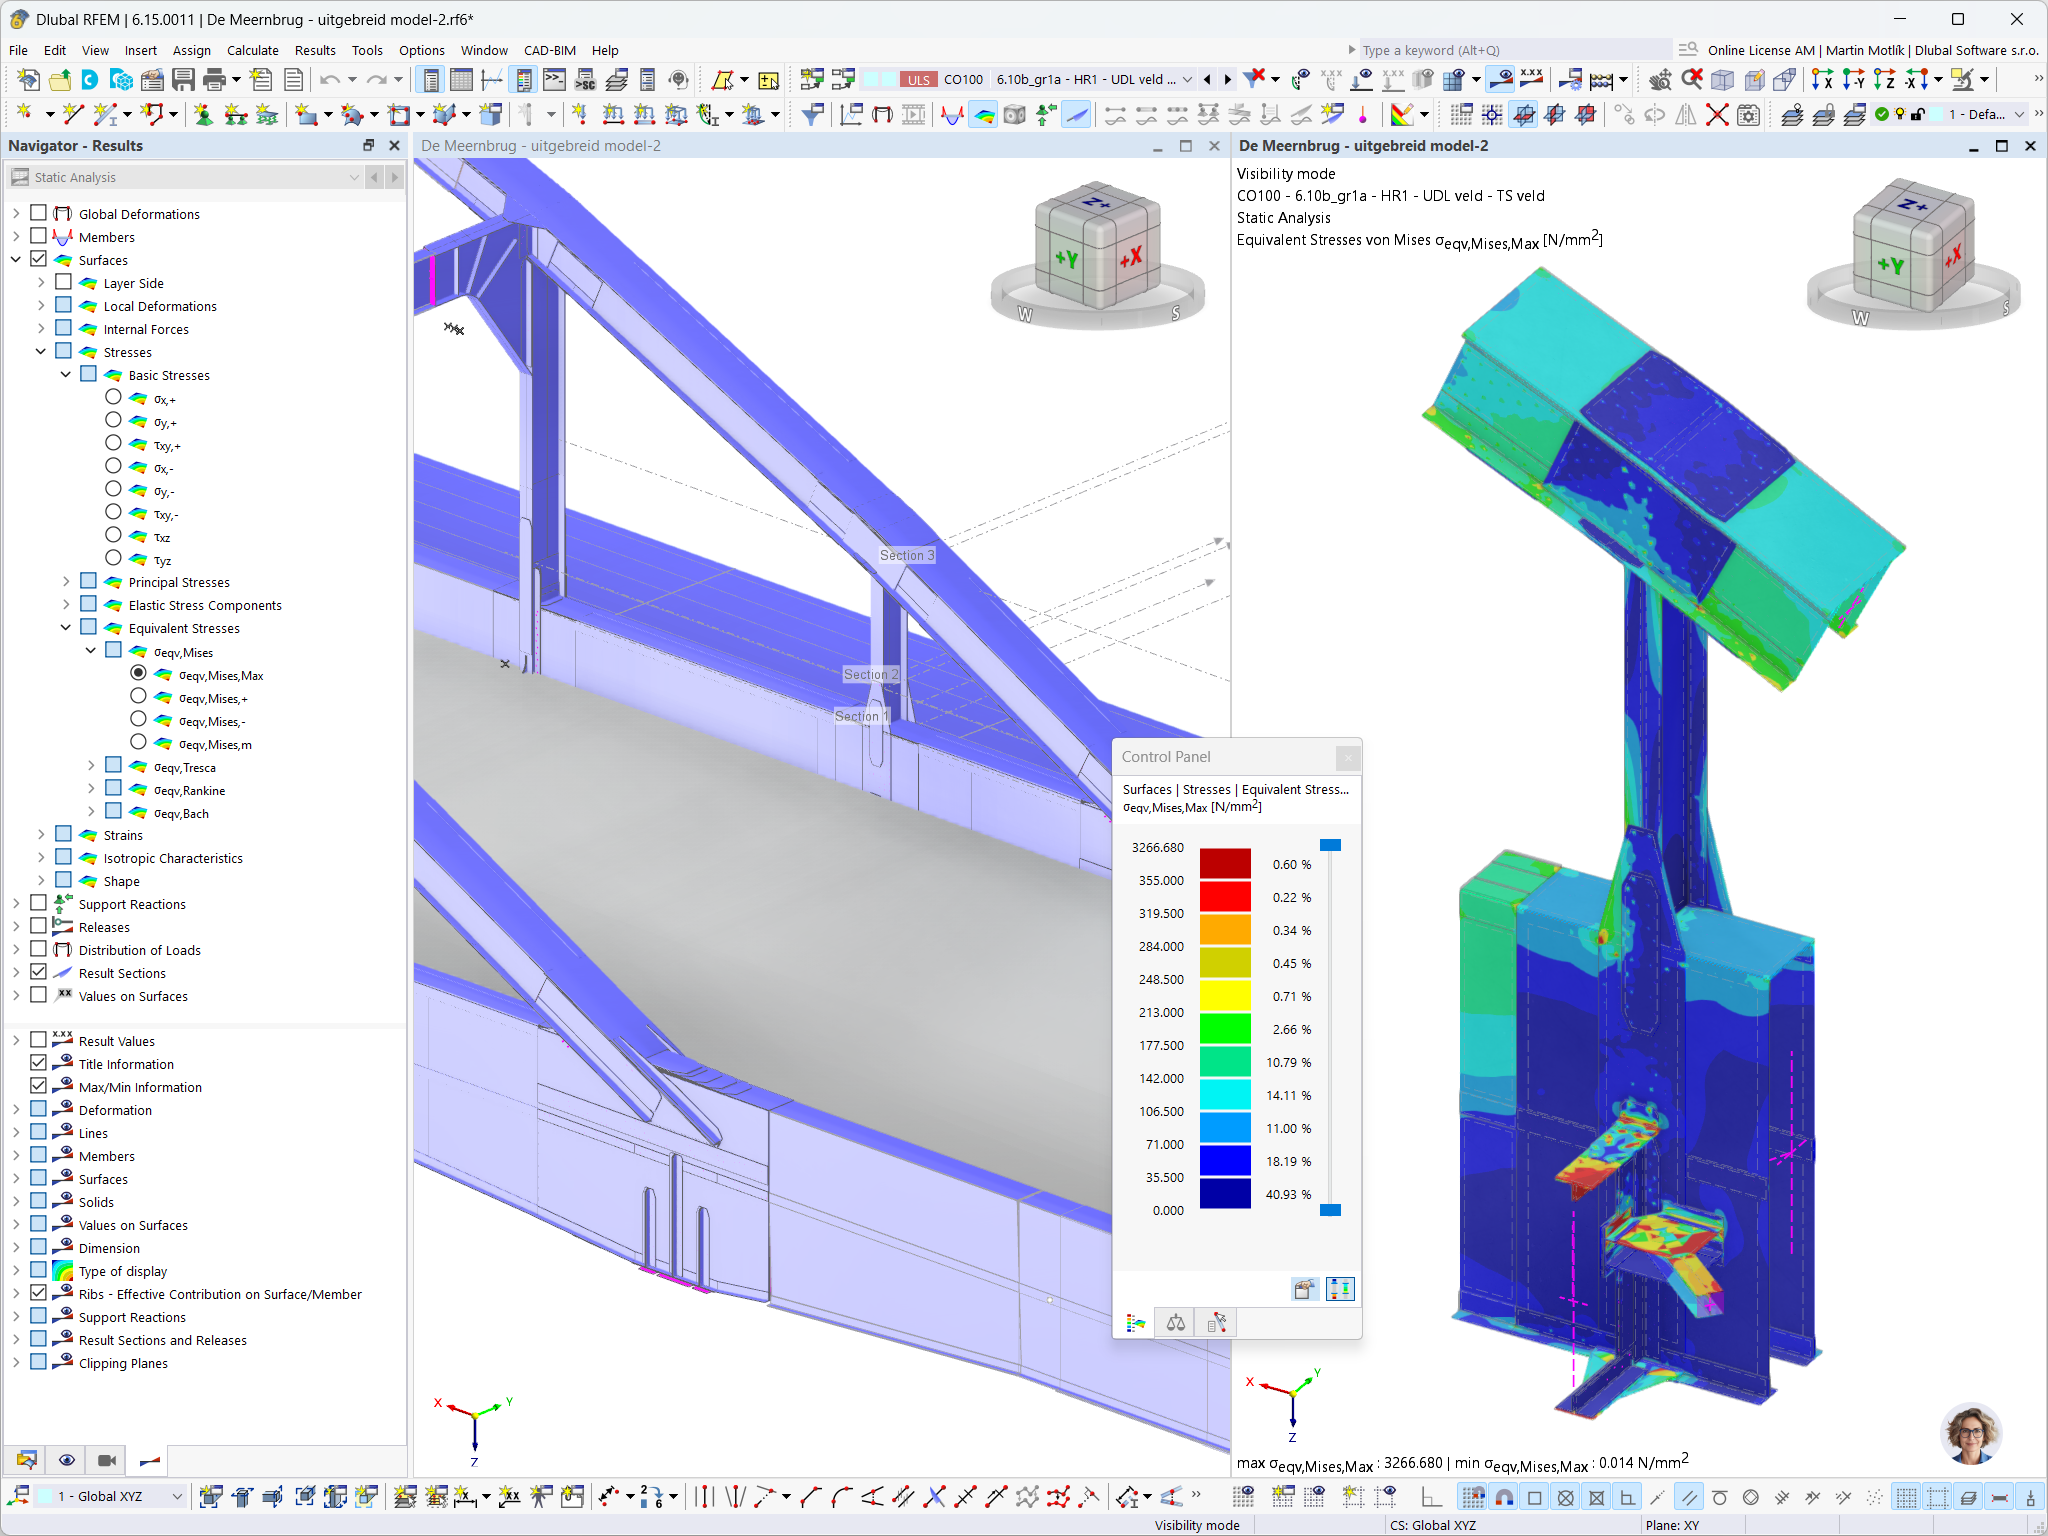Collapse the Basic Stresses tree node
2048x1536 pixels.
(x=66, y=375)
